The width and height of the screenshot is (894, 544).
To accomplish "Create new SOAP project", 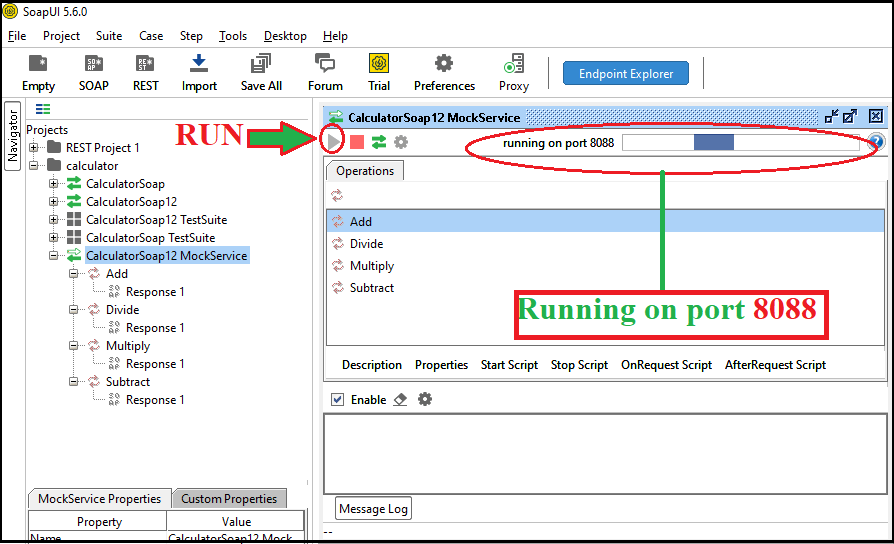I will [x=94, y=73].
